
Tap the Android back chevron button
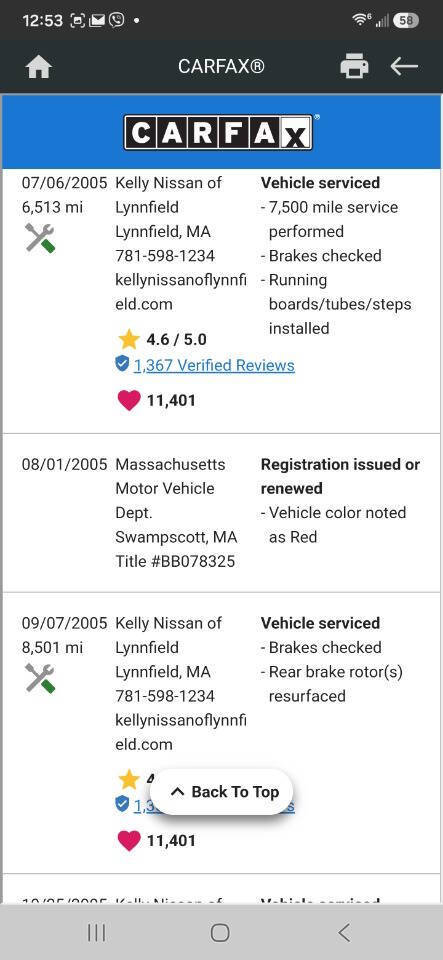pos(344,932)
